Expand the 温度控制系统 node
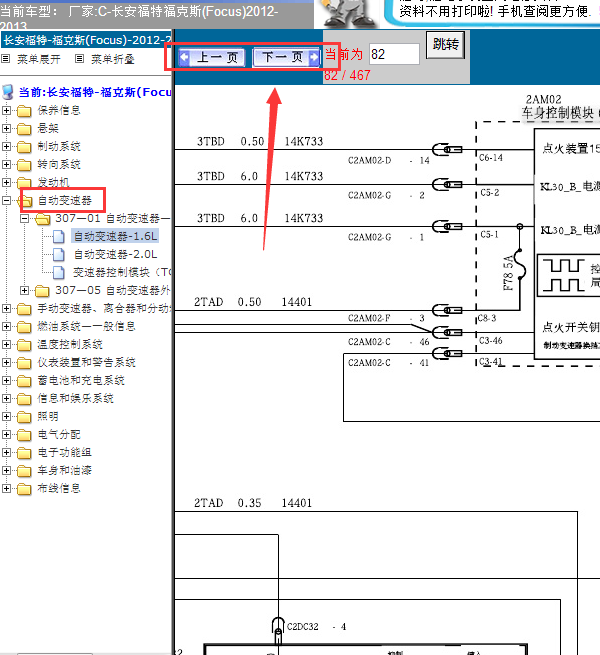 coord(6,345)
